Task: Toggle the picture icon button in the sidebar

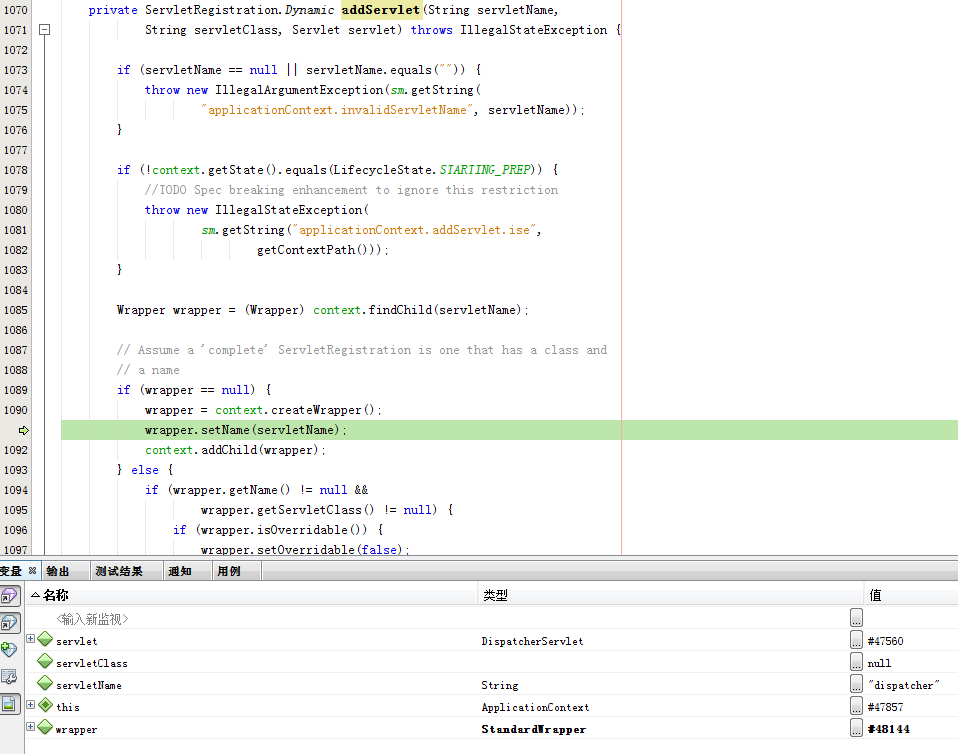Action: point(10,704)
